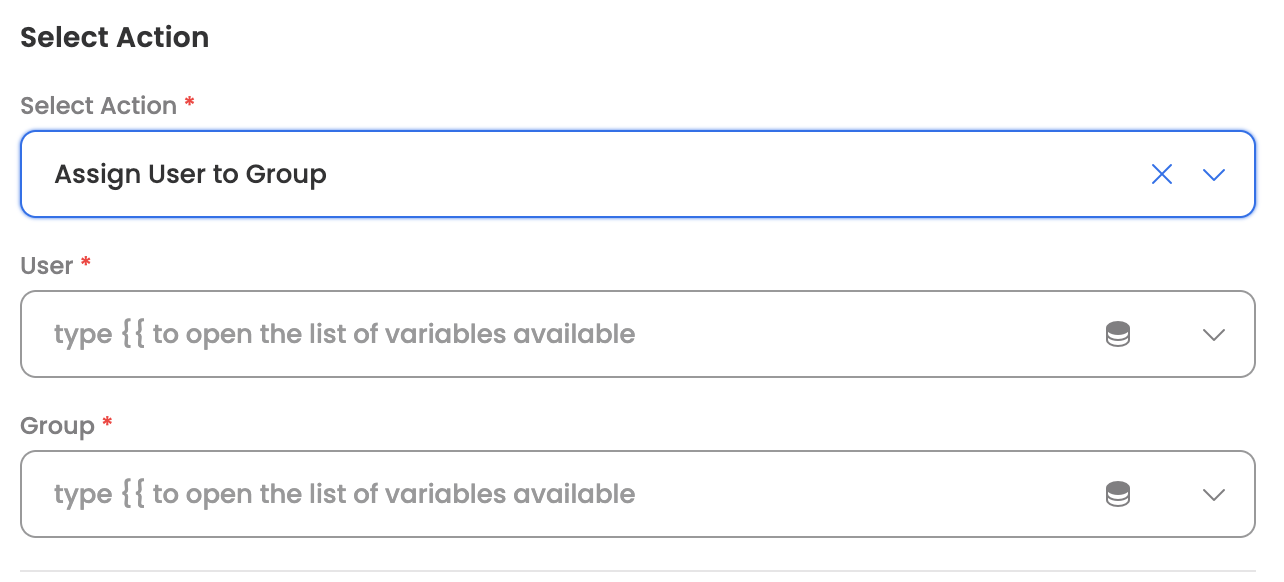Screen dimensions: 1284x582
Task: Click the red asterisk beside Group label
Action: [x=107, y=422]
